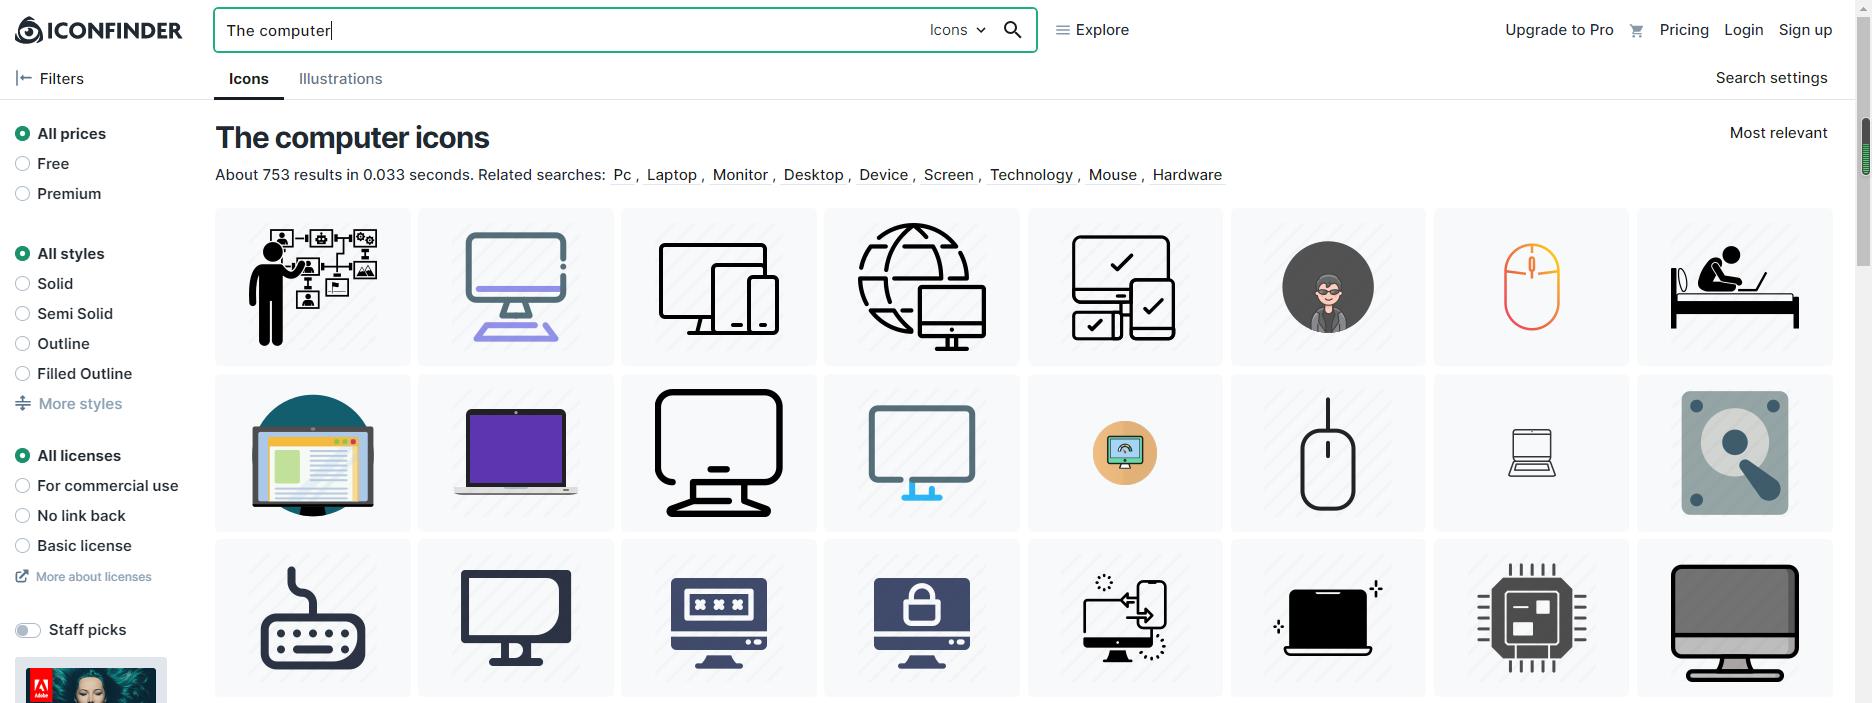
Task: Switch to the Illustrations tab
Action: pos(340,79)
